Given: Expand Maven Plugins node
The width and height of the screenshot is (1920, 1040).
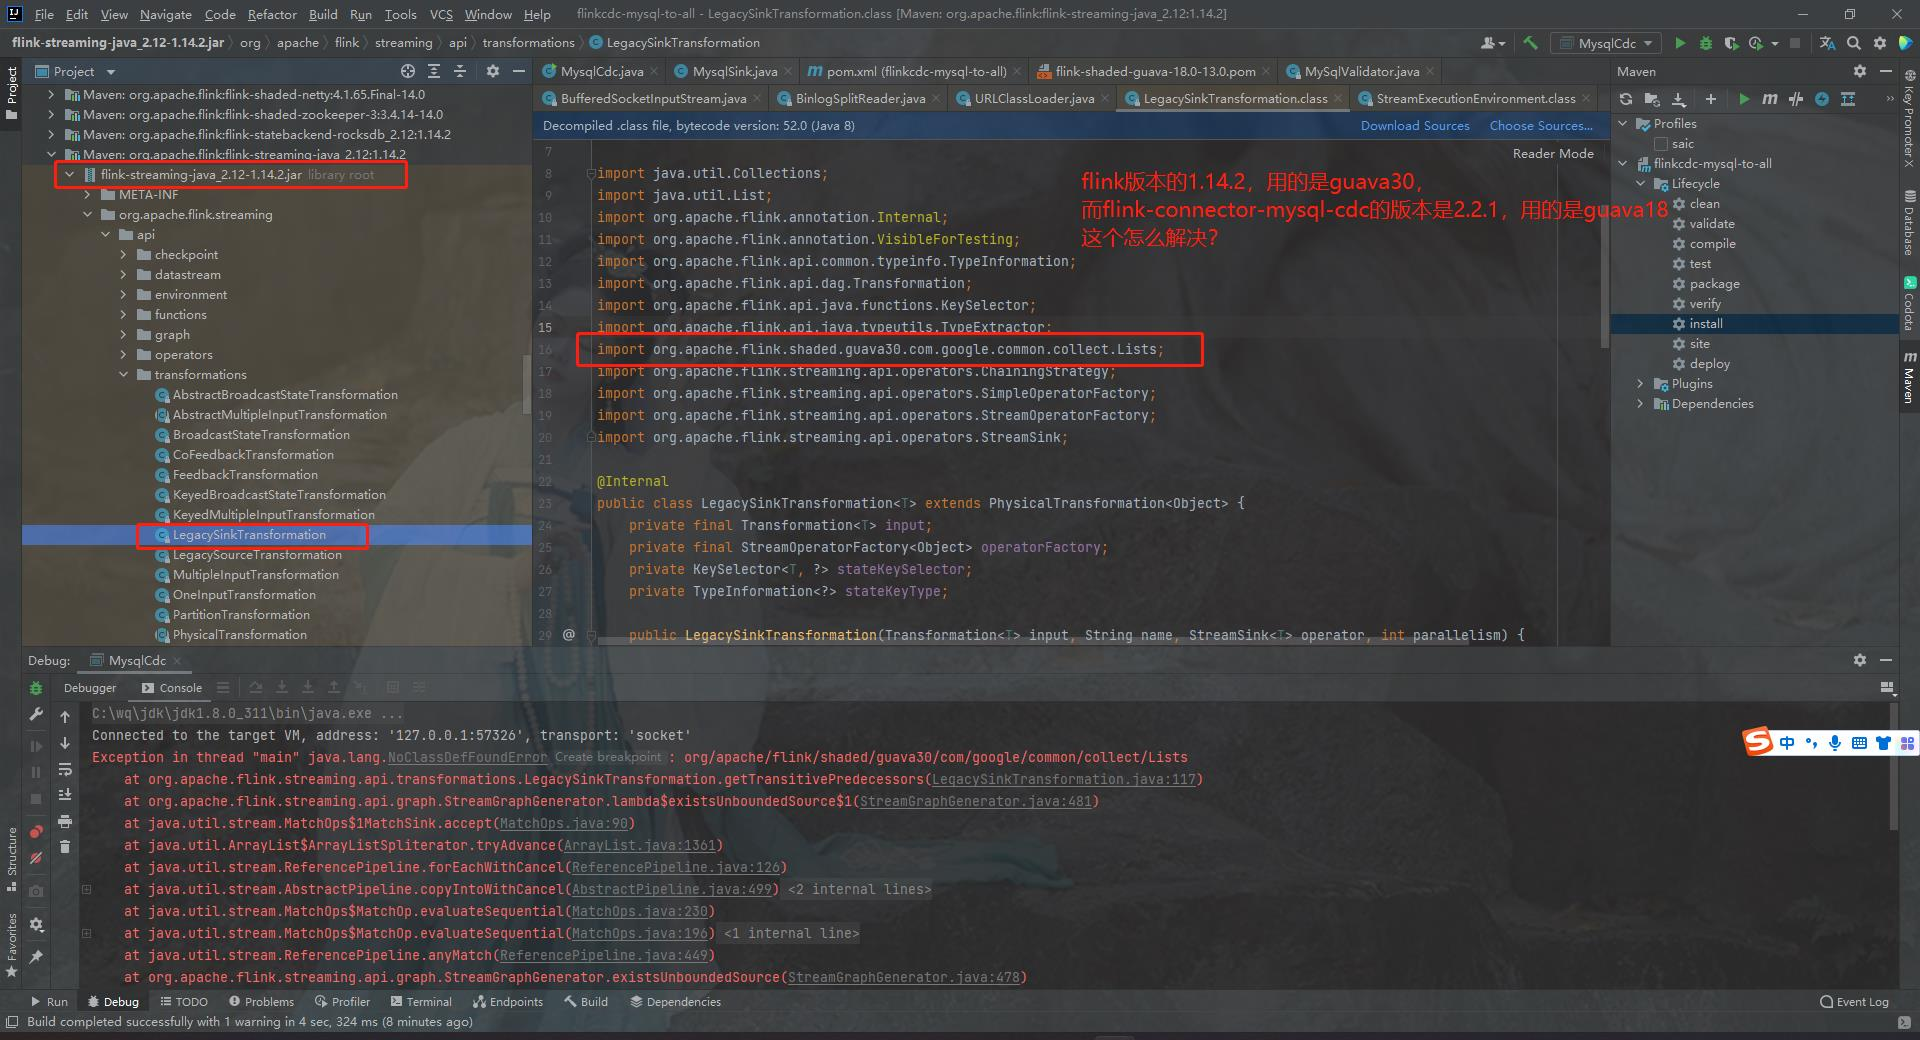Looking at the screenshot, I should (1640, 384).
